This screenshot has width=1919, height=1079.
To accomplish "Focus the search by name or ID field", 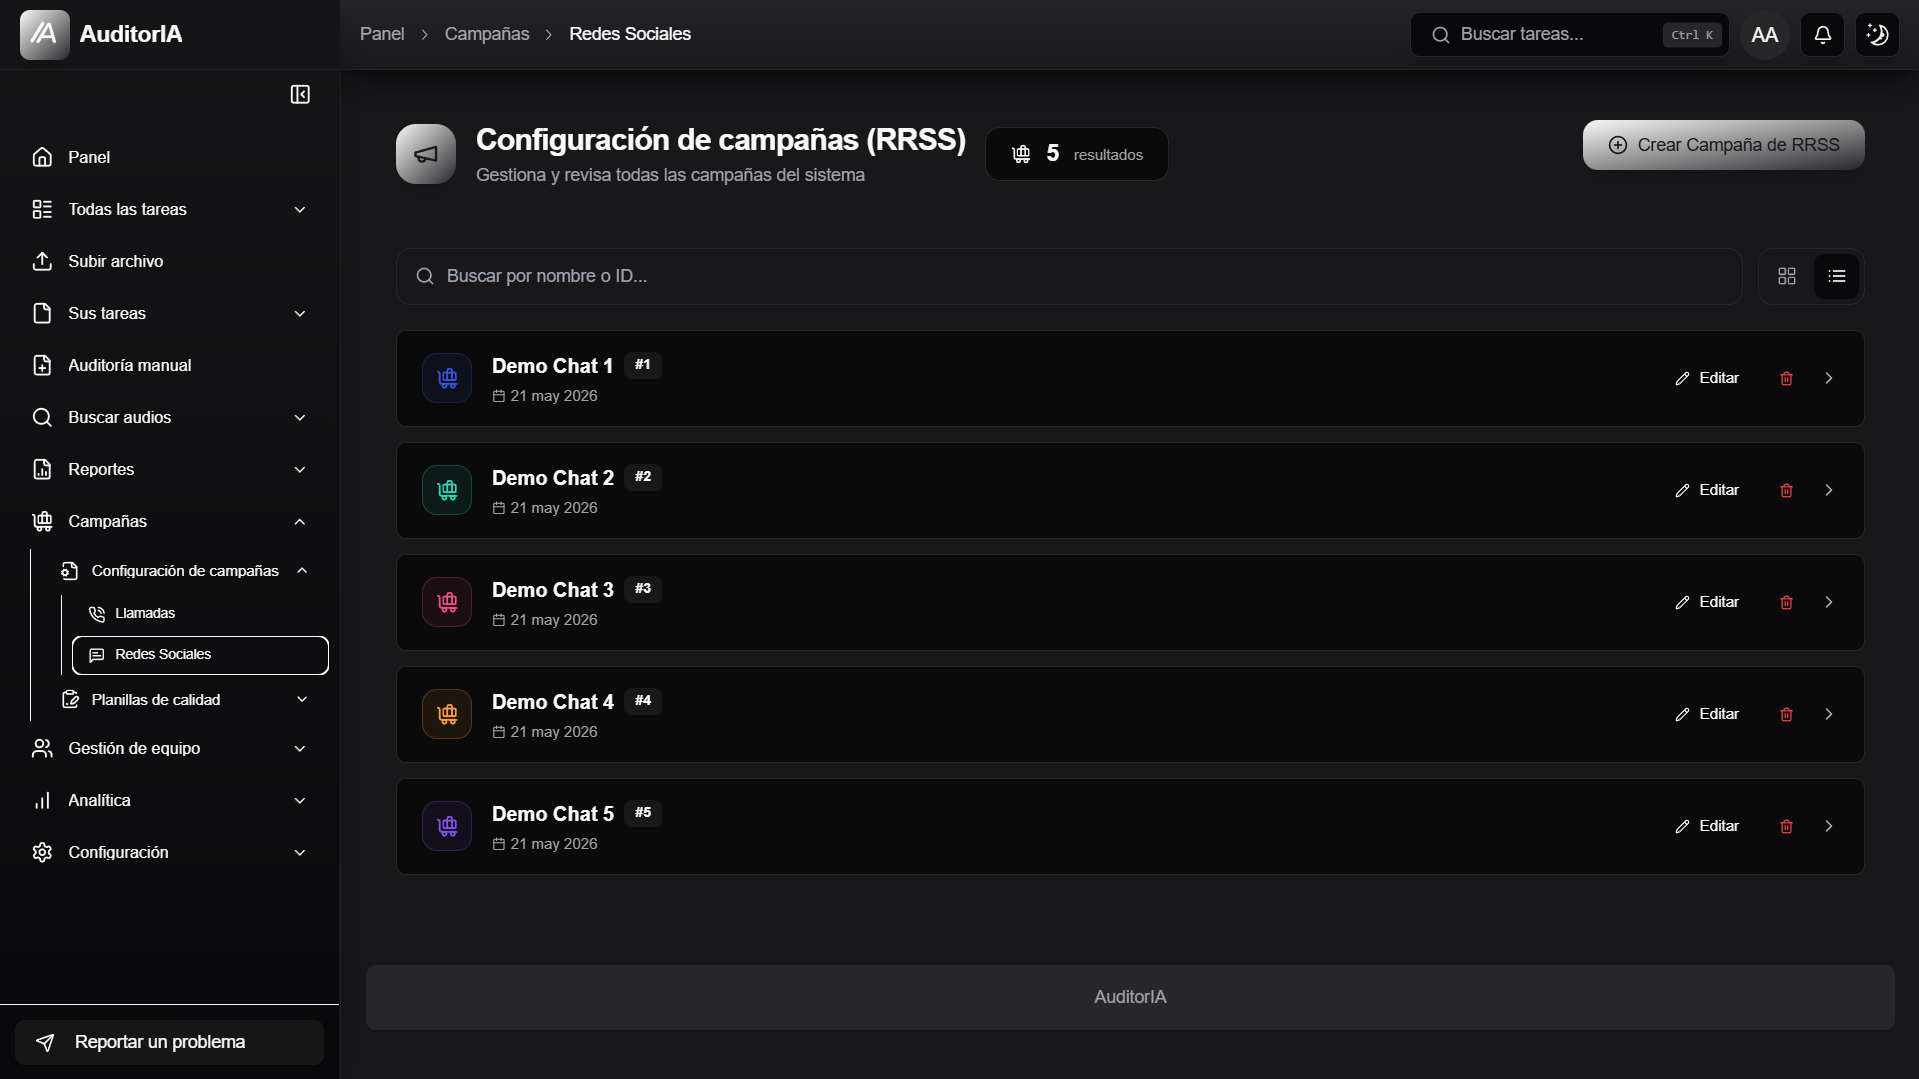I will 1069,276.
